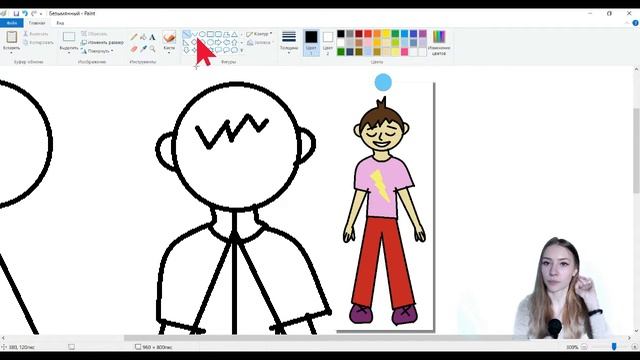
Task: Choose the Polygon shape
Action: [x=226, y=34]
